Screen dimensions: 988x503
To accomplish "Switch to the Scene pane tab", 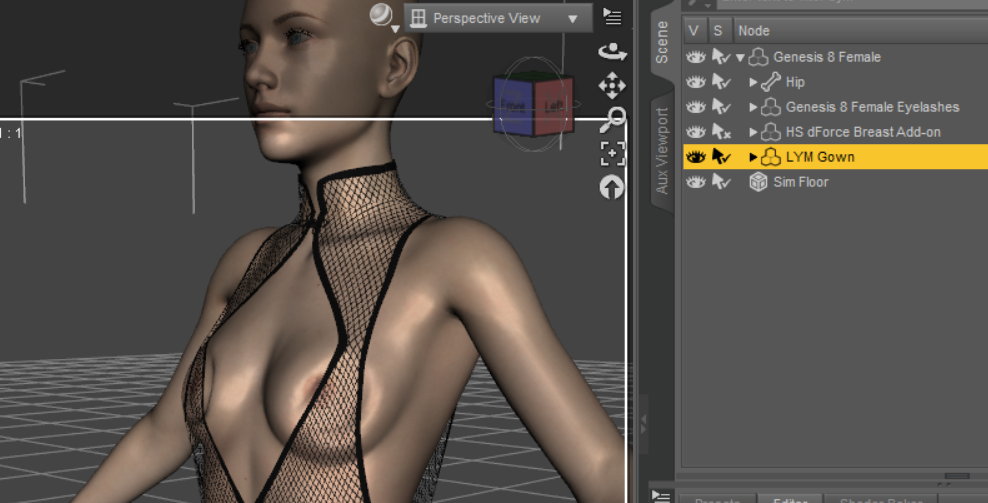I will [x=662, y=42].
